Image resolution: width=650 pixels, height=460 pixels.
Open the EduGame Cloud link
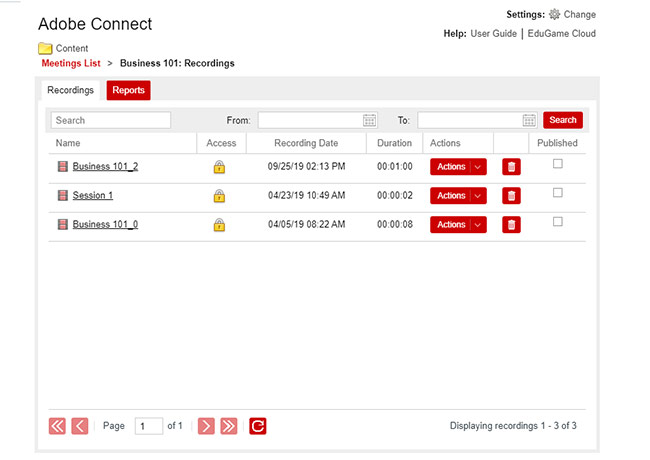(x=561, y=34)
